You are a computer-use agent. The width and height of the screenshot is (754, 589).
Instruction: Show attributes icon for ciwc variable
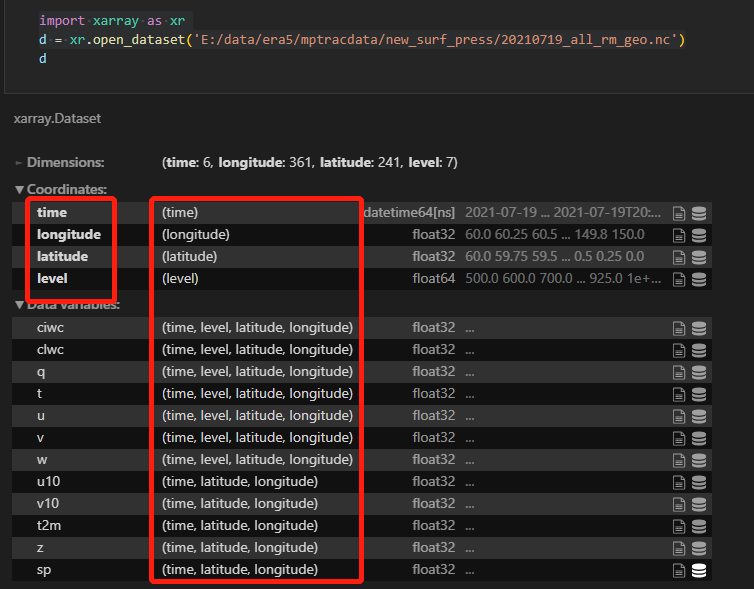[679, 328]
